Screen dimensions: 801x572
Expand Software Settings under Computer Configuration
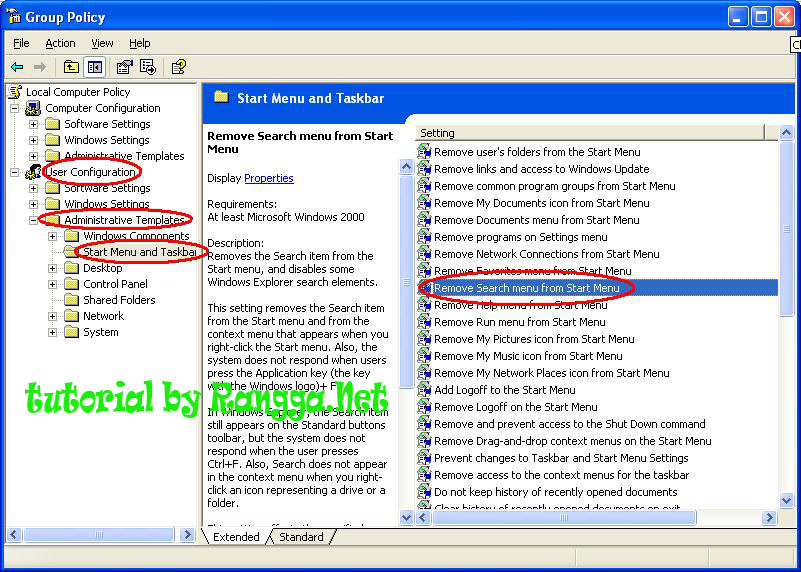[34, 124]
